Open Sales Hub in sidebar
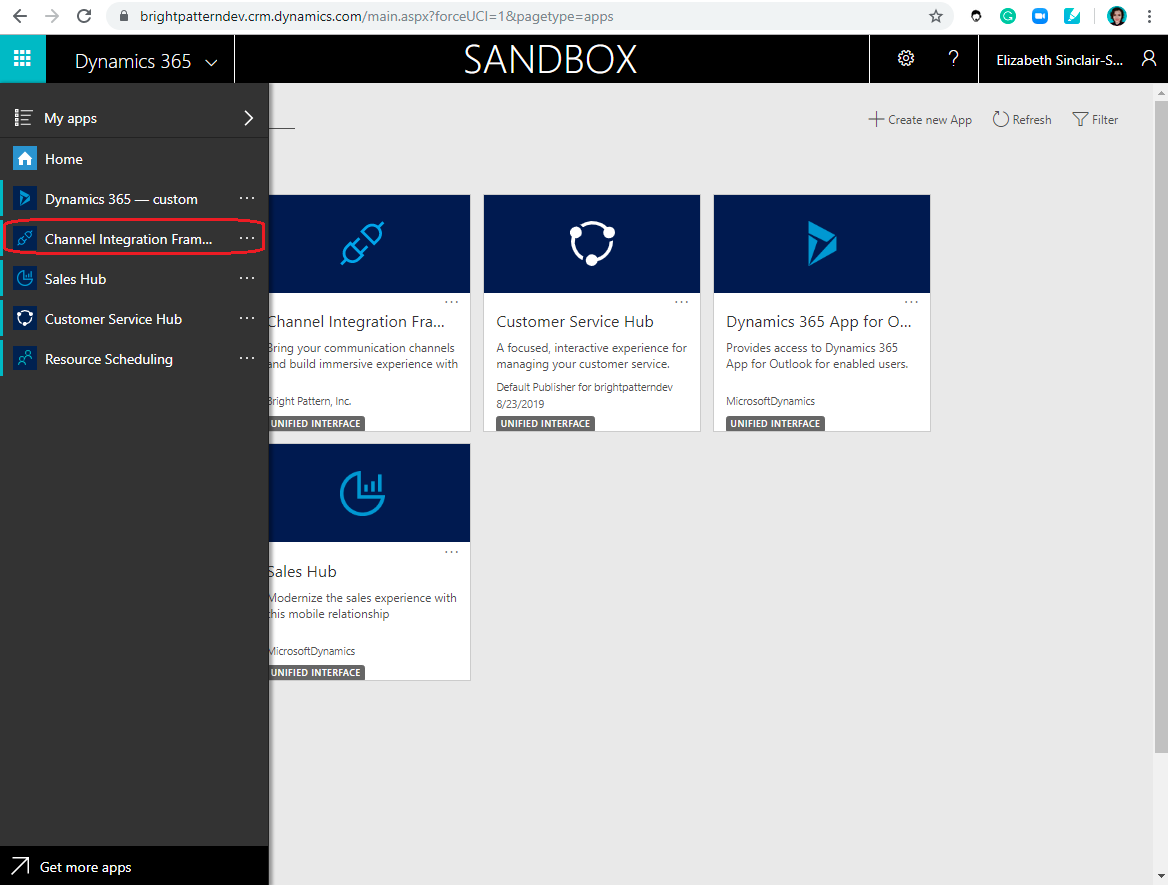 [x=75, y=279]
